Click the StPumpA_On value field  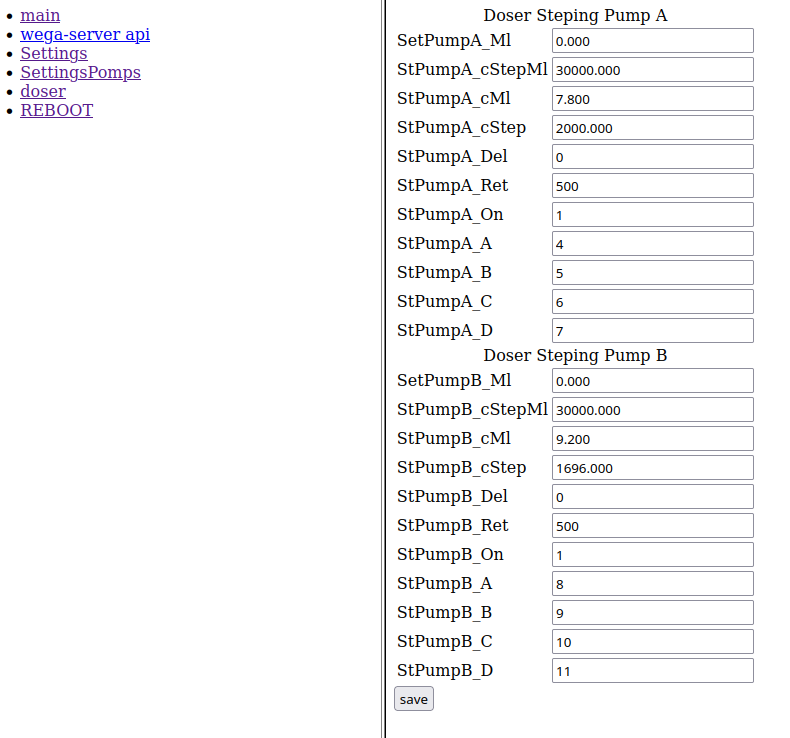(652, 215)
